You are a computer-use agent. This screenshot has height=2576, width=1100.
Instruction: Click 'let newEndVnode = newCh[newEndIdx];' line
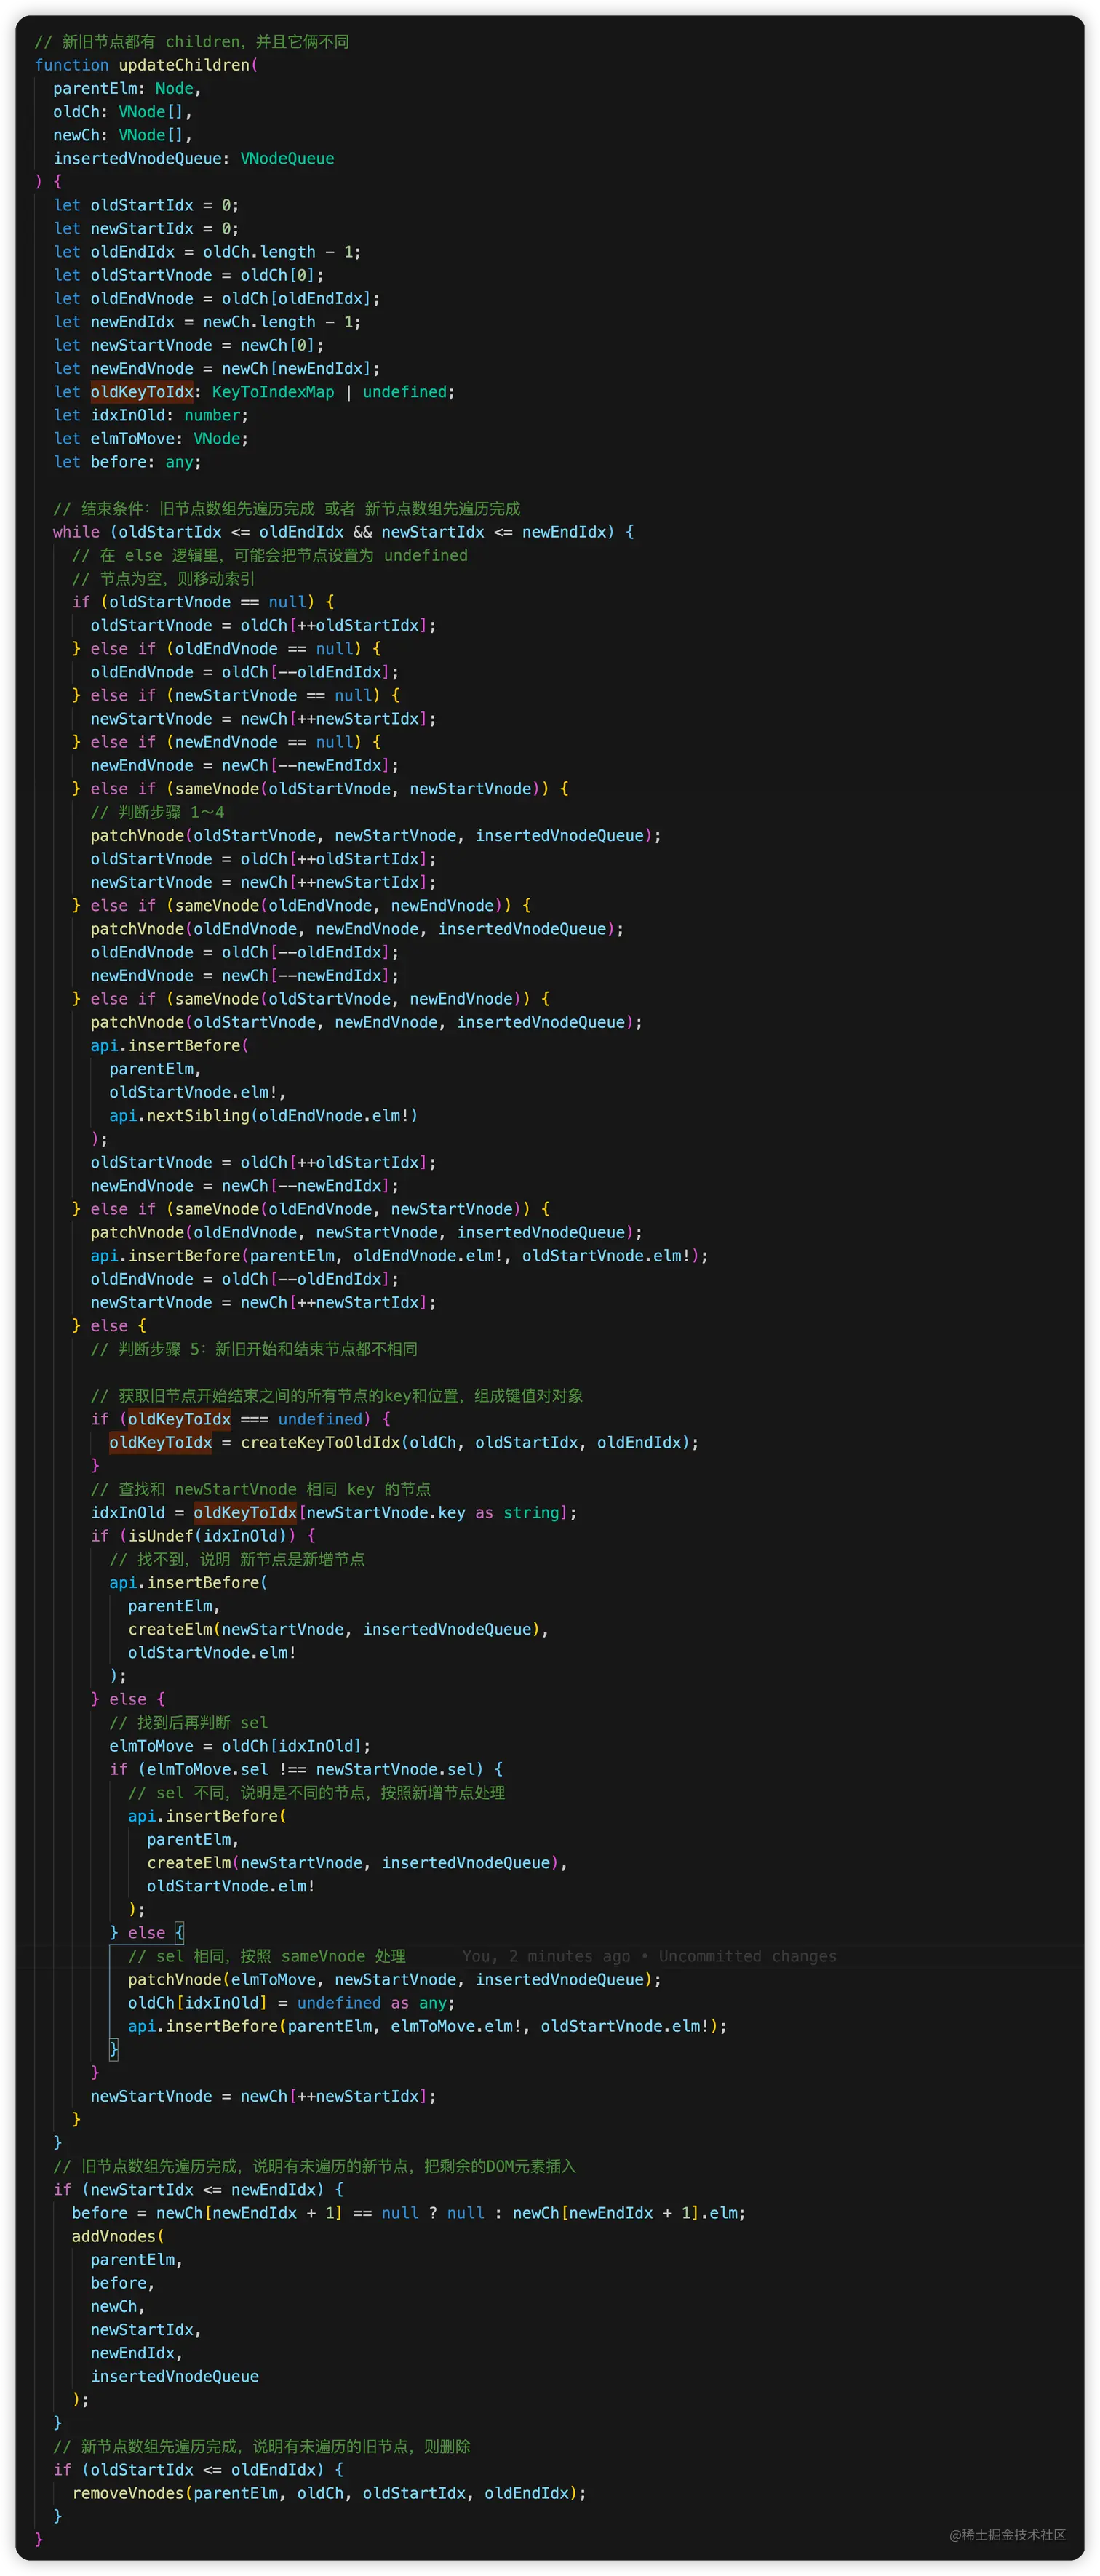coord(216,368)
